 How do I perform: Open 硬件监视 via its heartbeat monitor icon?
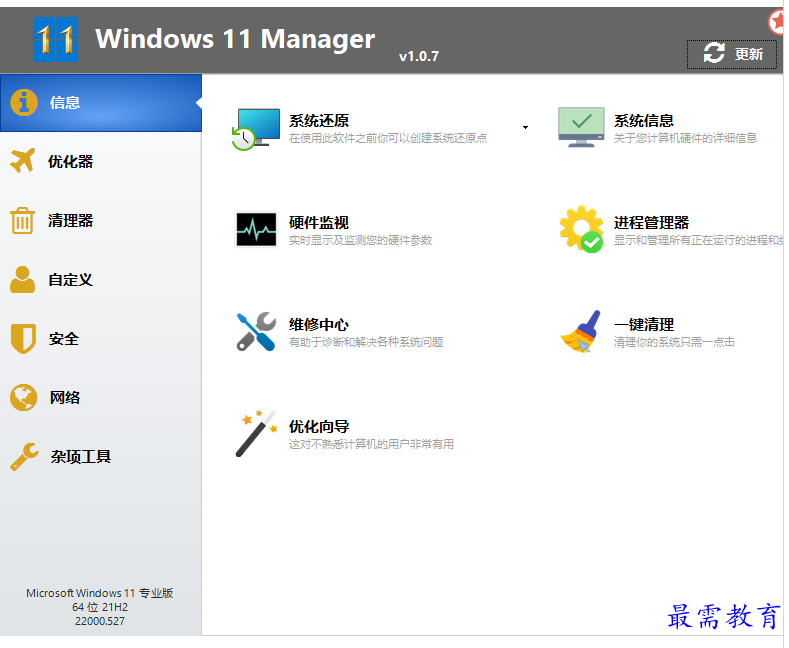click(257, 229)
